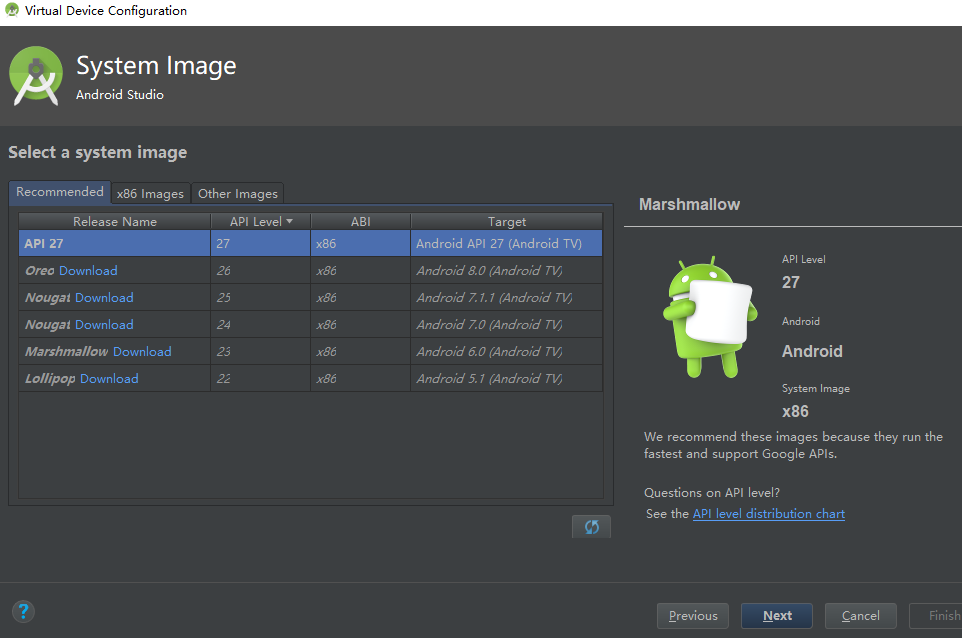Click the Next button
Image resolution: width=962 pixels, height=638 pixels.
(777, 615)
